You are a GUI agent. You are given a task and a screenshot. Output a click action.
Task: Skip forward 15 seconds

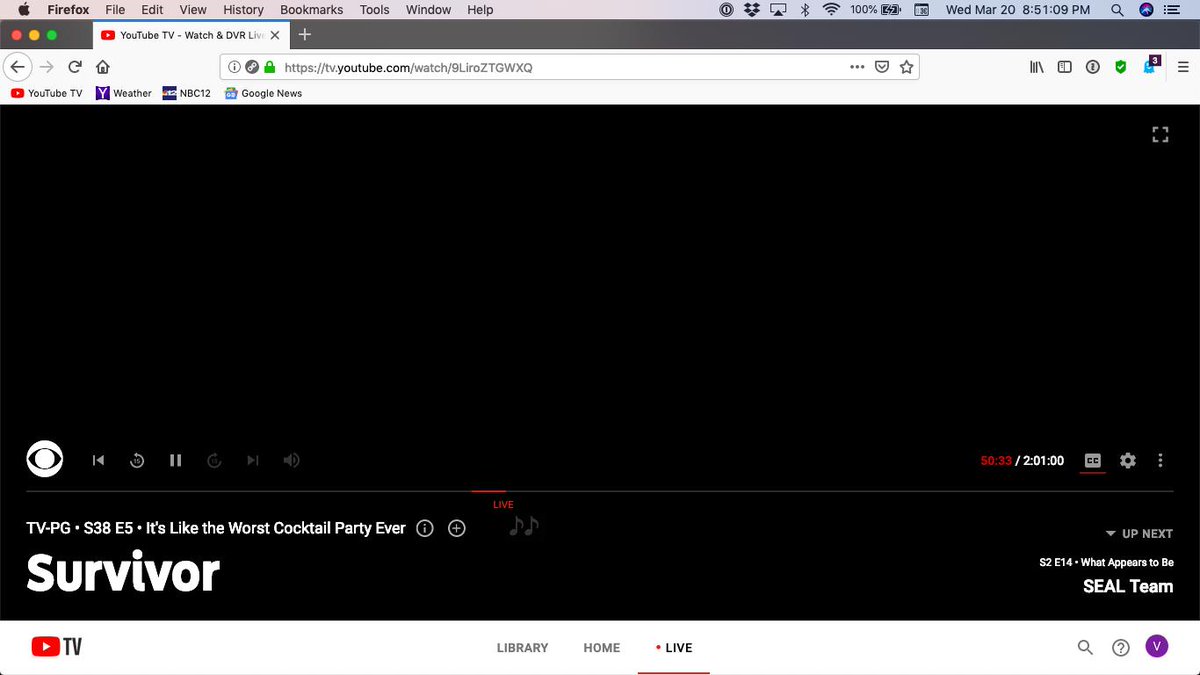[x=213, y=460]
